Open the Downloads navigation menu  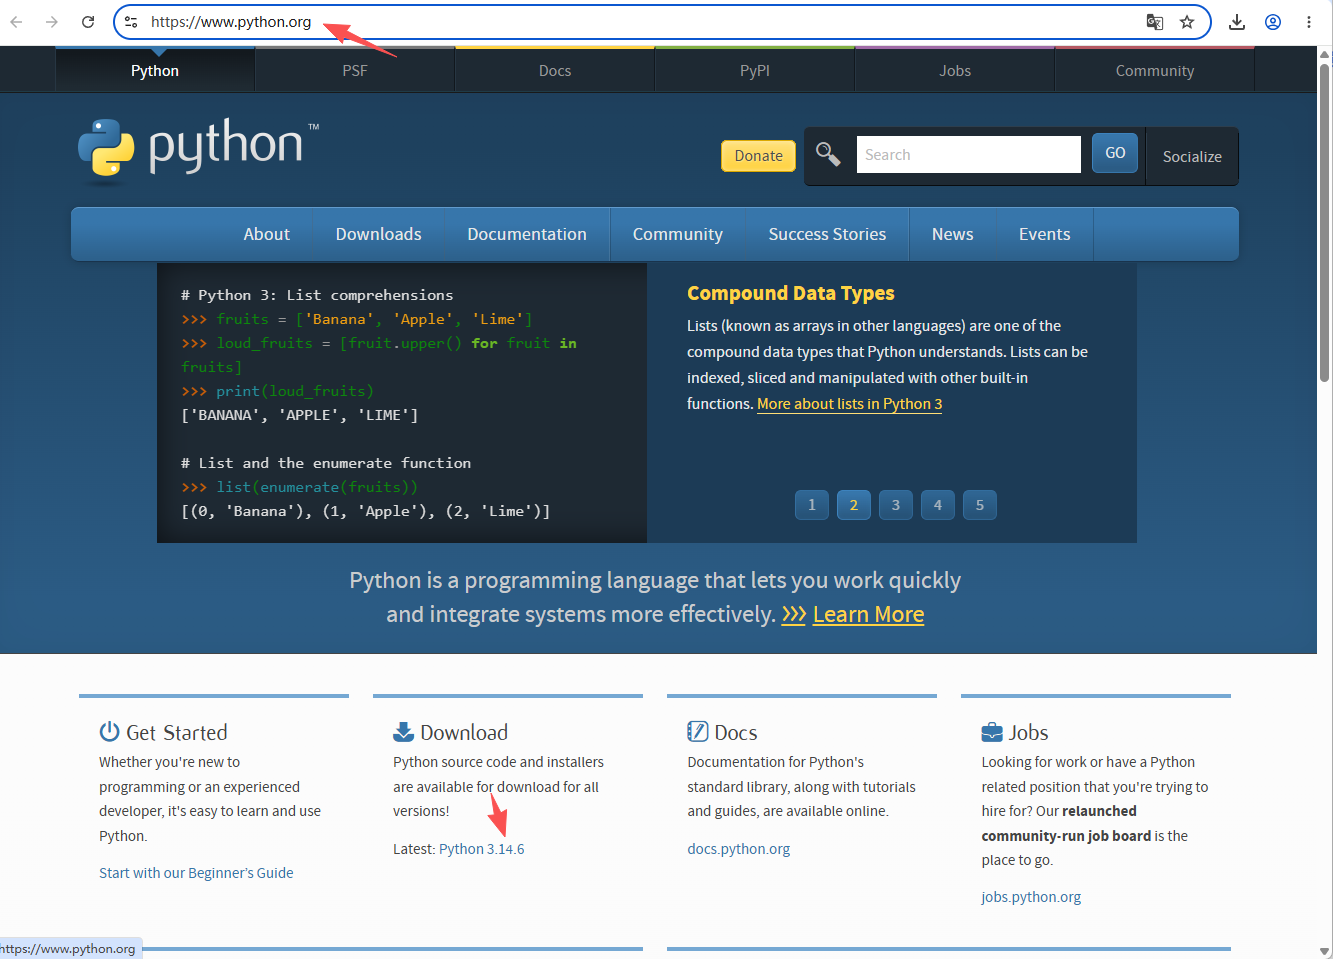(x=379, y=234)
